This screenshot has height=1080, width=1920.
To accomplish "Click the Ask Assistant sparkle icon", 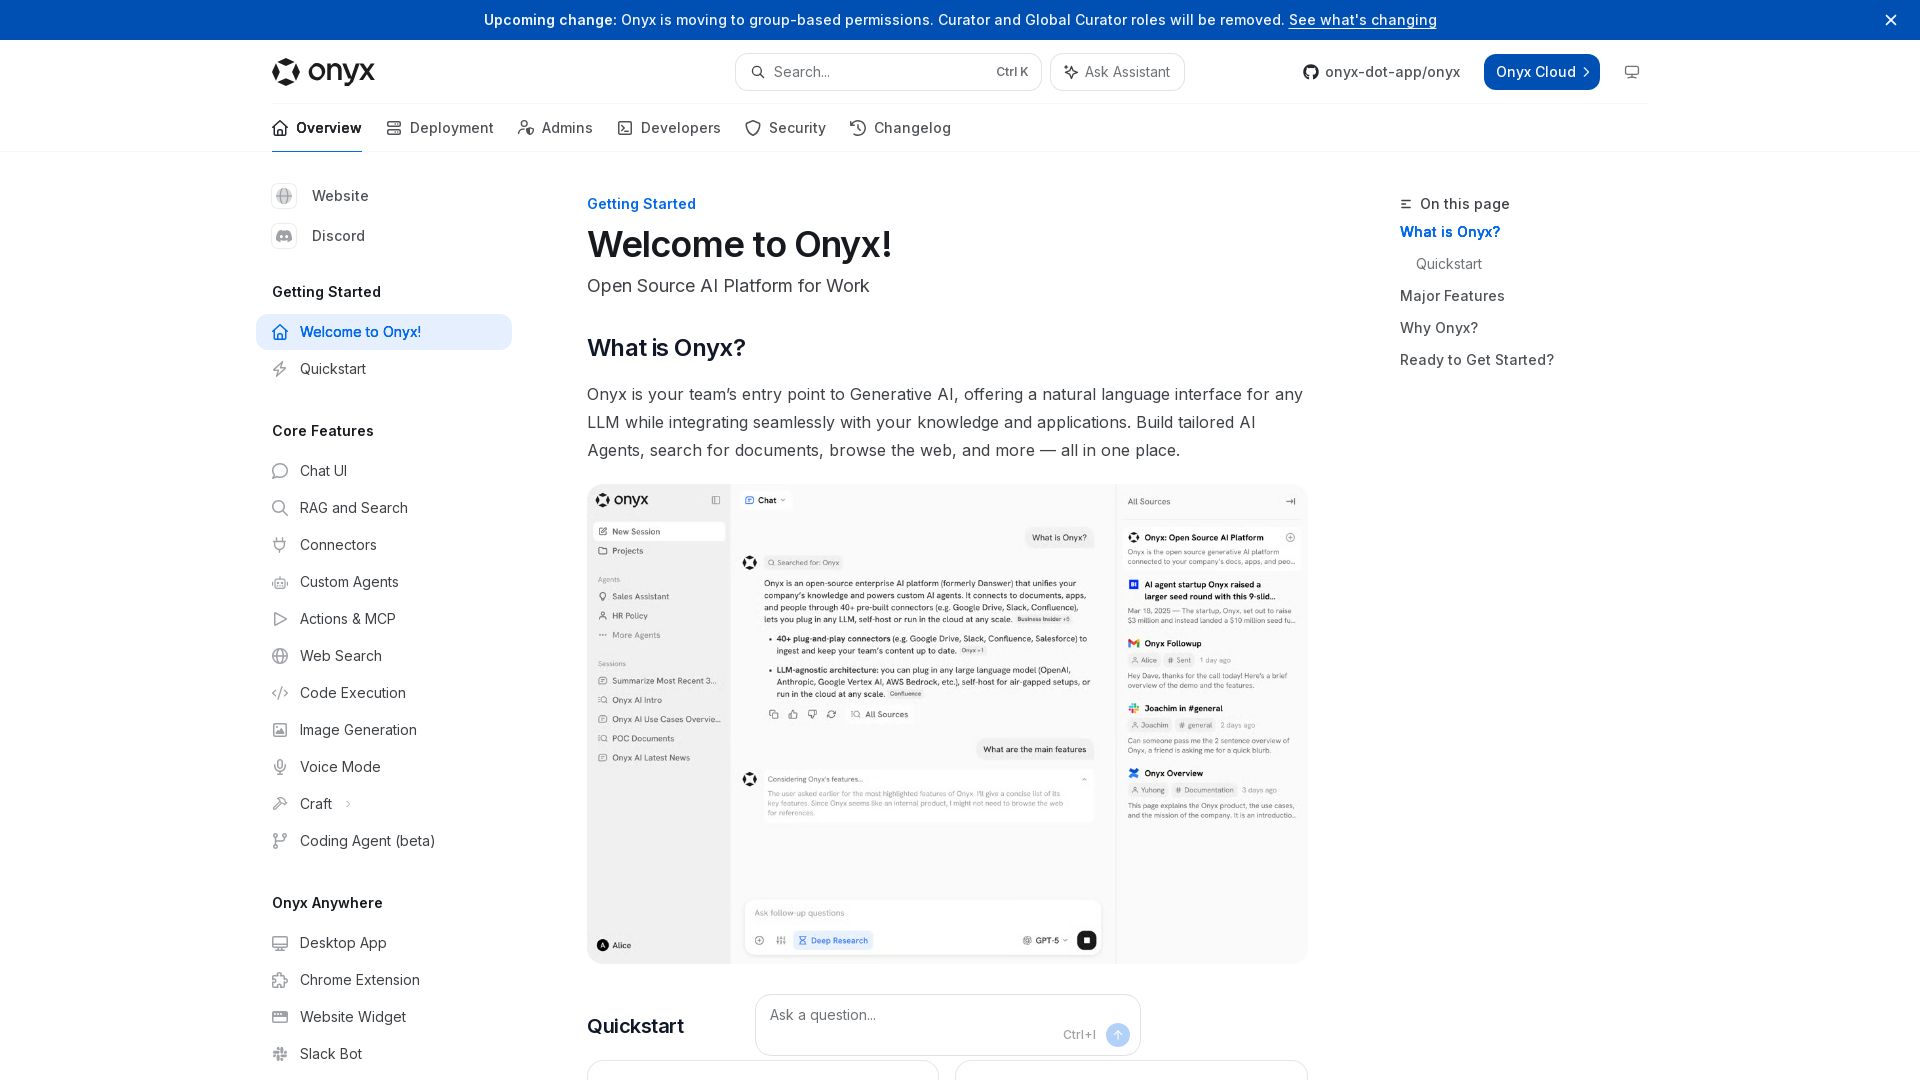I will pyautogui.click(x=1070, y=72).
